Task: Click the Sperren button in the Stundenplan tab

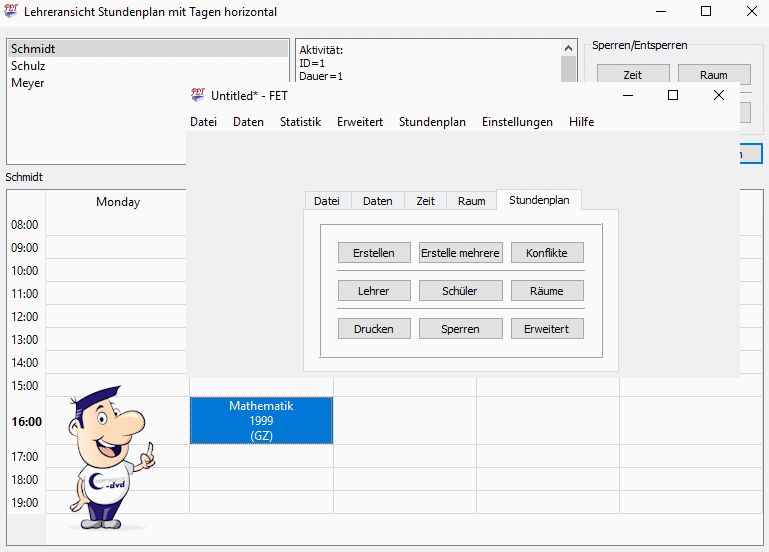Action: [x=460, y=328]
